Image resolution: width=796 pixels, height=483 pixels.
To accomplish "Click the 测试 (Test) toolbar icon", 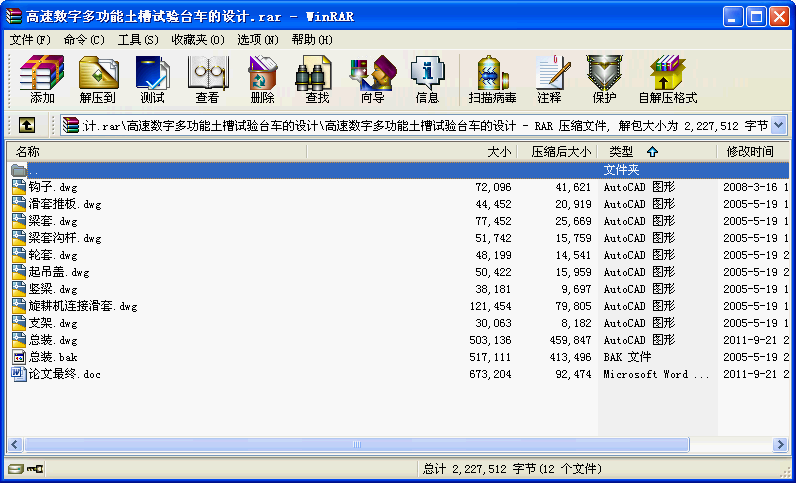I will point(152,73).
